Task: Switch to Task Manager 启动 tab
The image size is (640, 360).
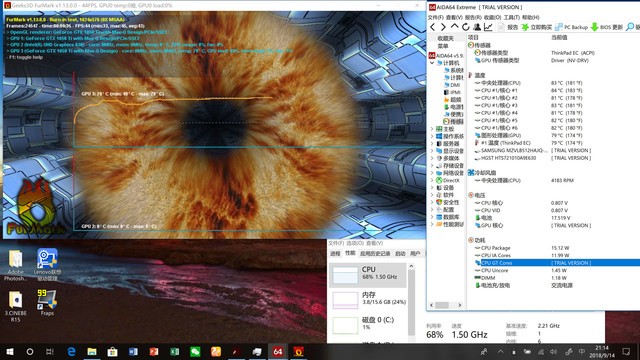Action: tap(400, 253)
